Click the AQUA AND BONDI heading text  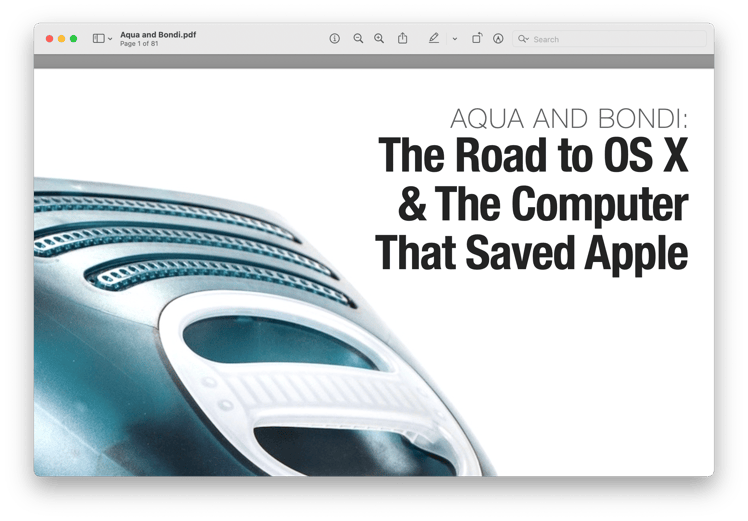(569, 119)
